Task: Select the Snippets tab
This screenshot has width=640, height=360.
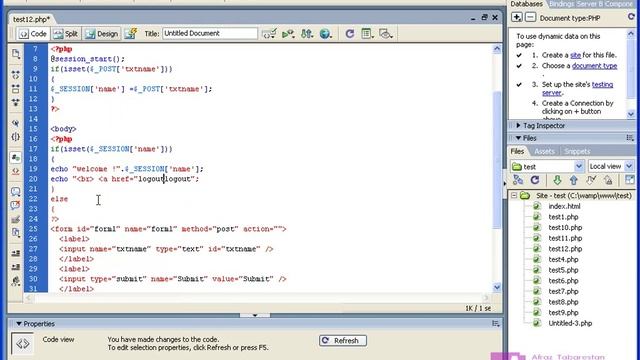Action: point(577,151)
